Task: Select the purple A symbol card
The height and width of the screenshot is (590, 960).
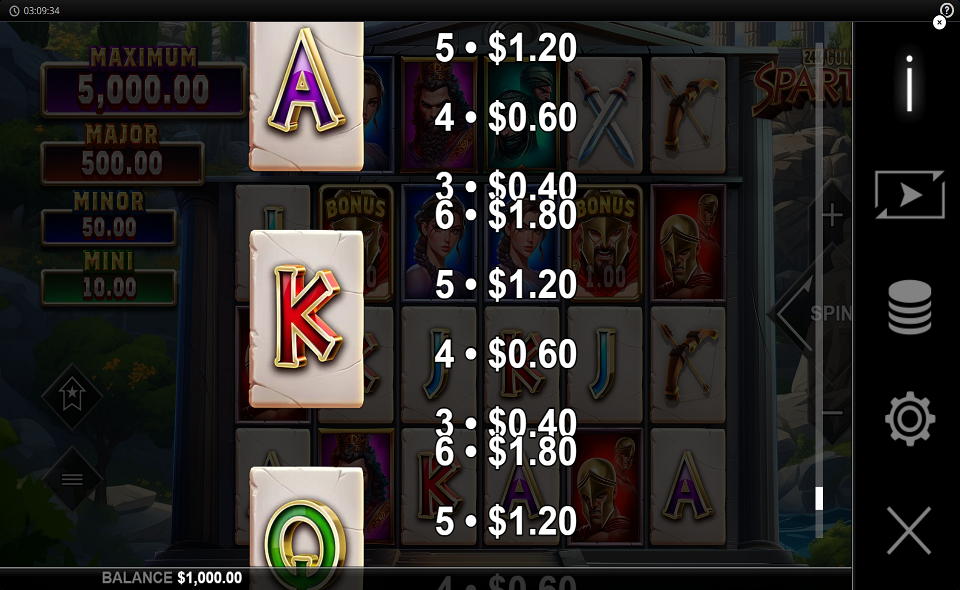Action: [x=306, y=96]
